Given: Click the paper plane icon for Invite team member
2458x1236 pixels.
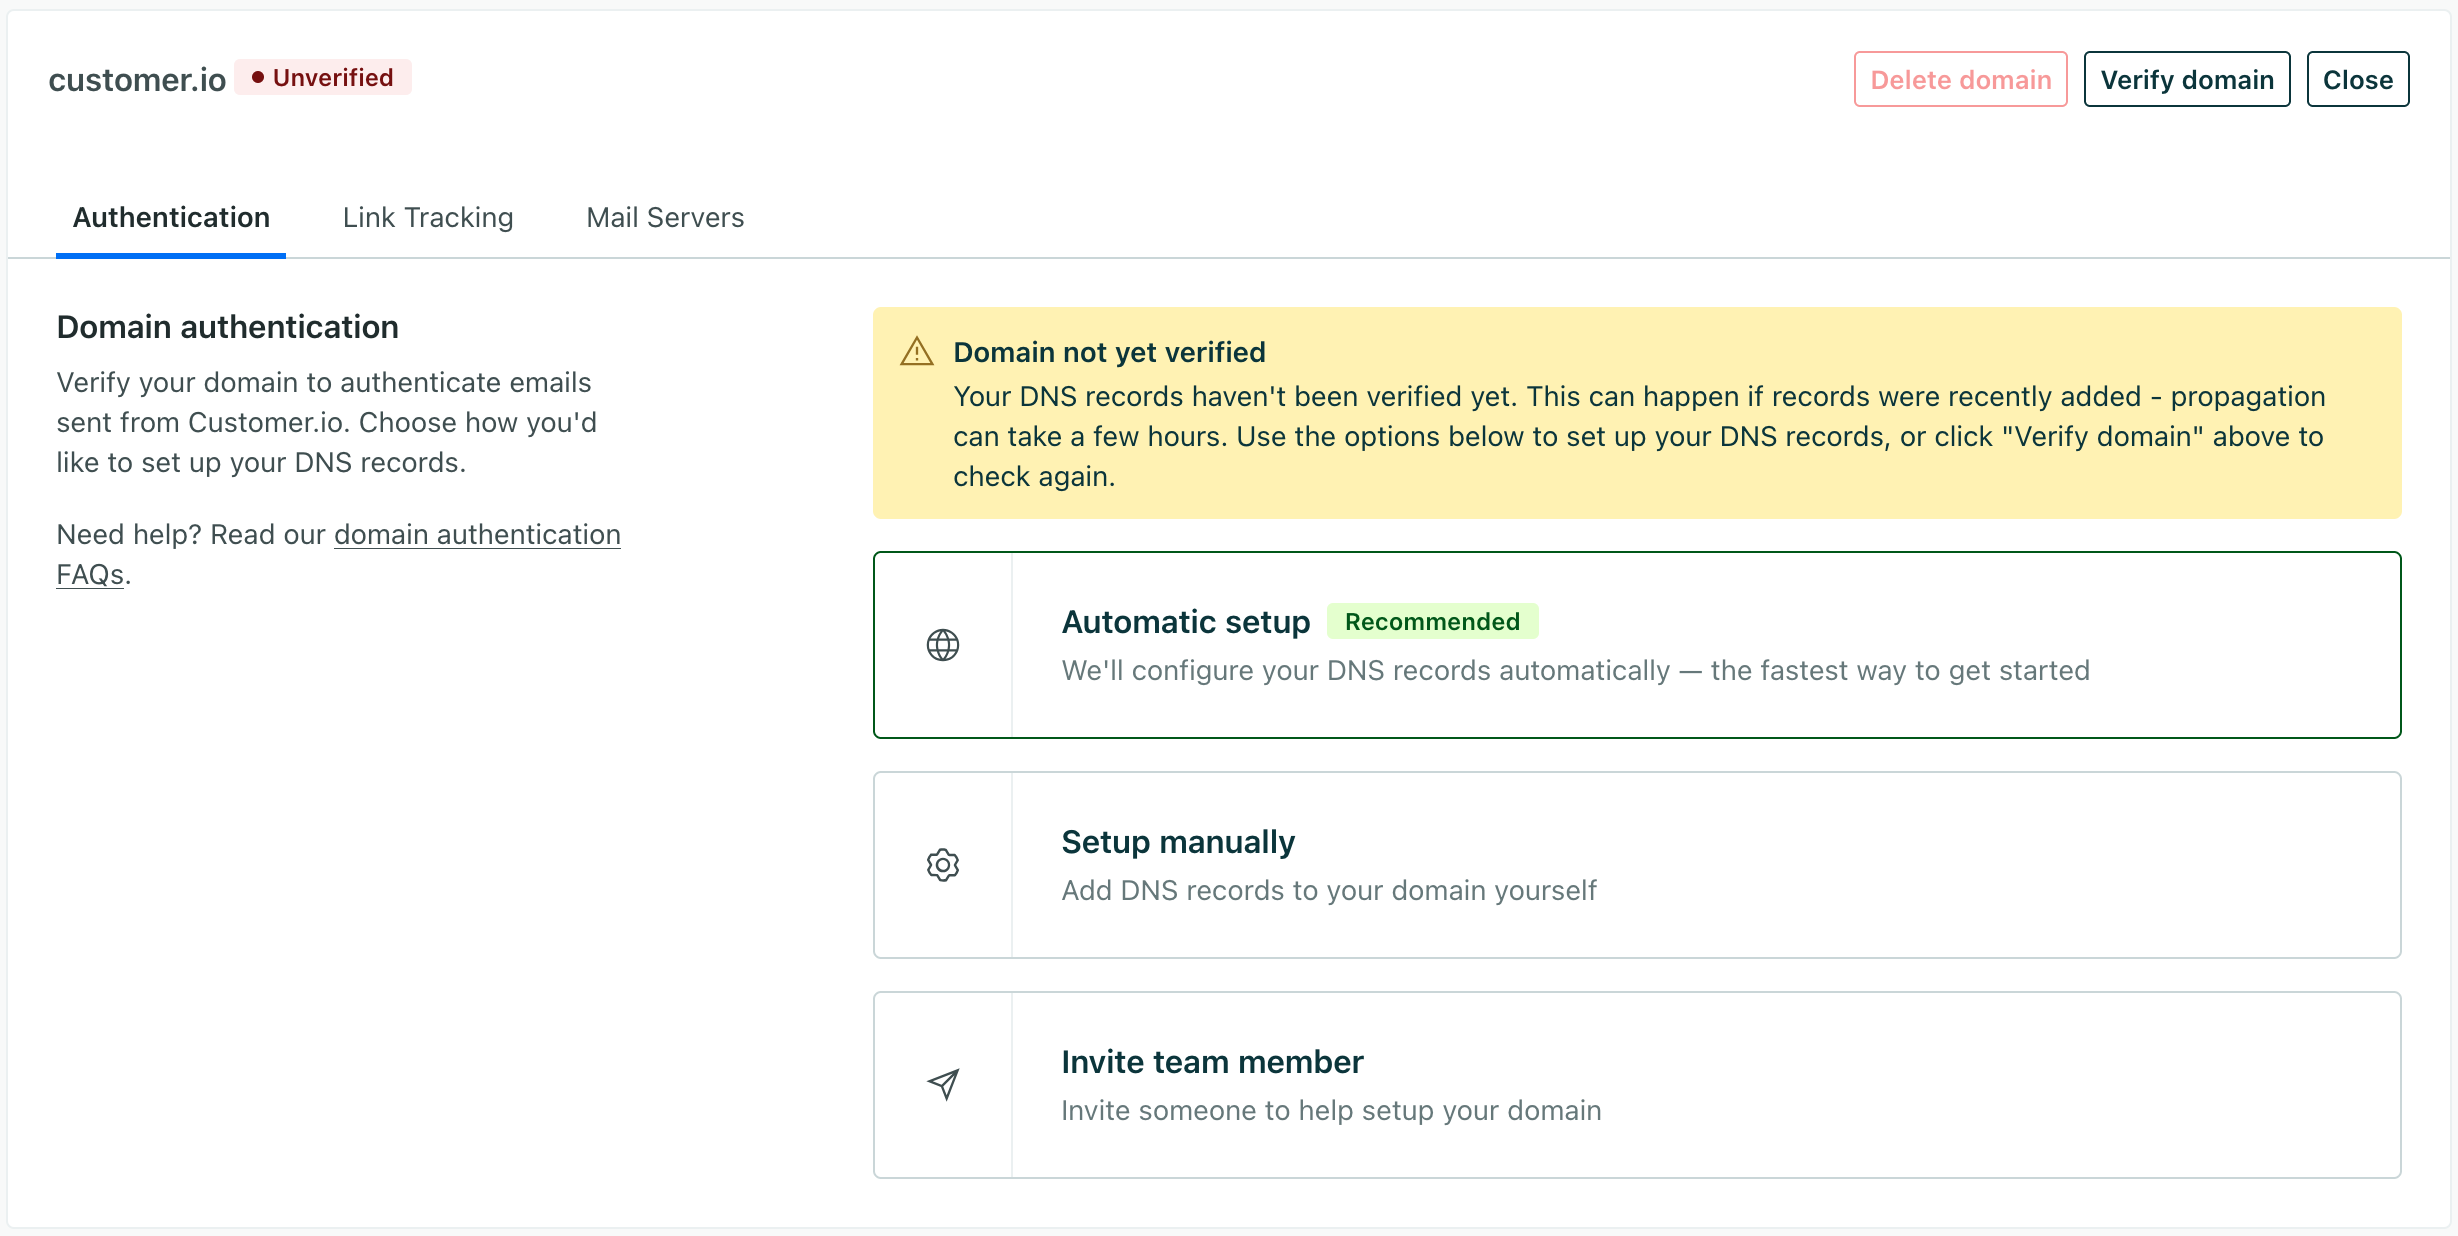Looking at the screenshot, I should point(942,1084).
